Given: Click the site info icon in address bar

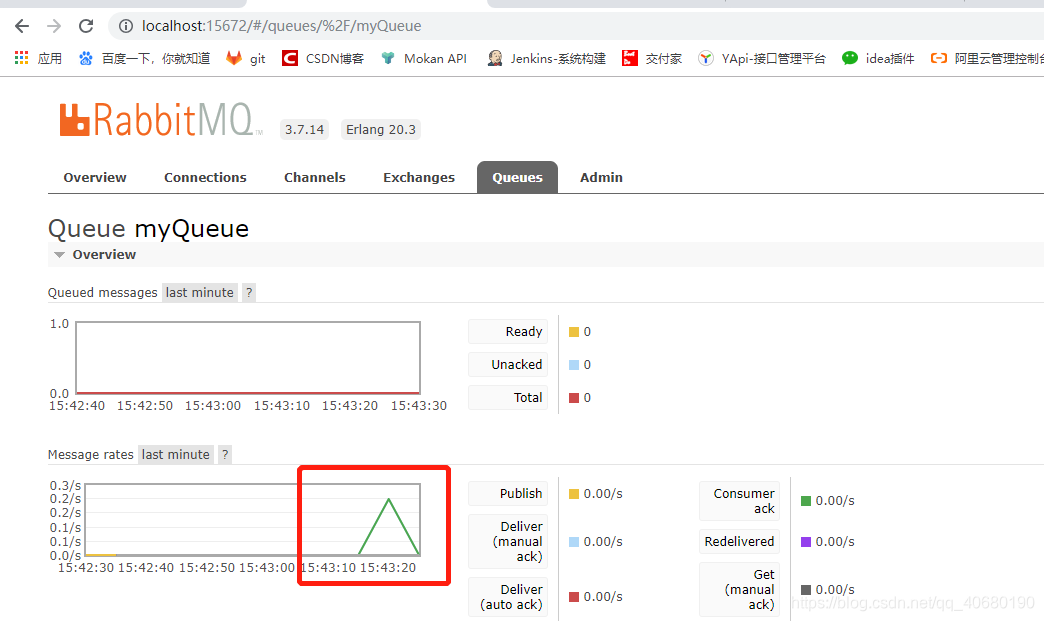Looking at the screenshot, I should 125,26.
